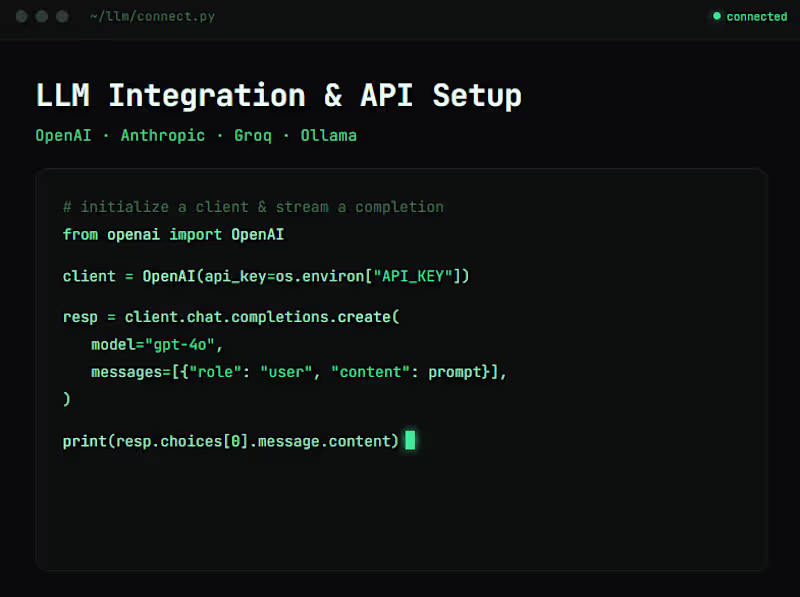Click the client = OpenAI(...) assignment line
Screen dimensions: 800x597
tap(266, 276)
